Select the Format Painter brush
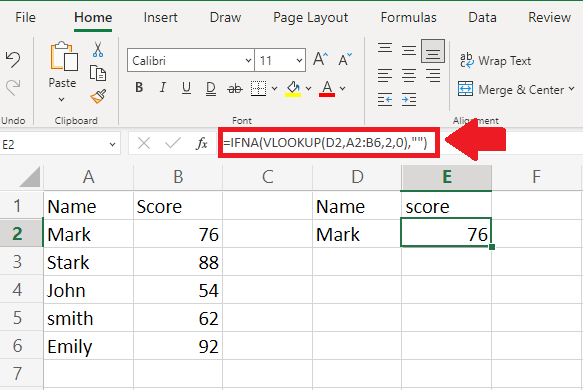The width and height of the screenshot is (583, 390). 98,96
